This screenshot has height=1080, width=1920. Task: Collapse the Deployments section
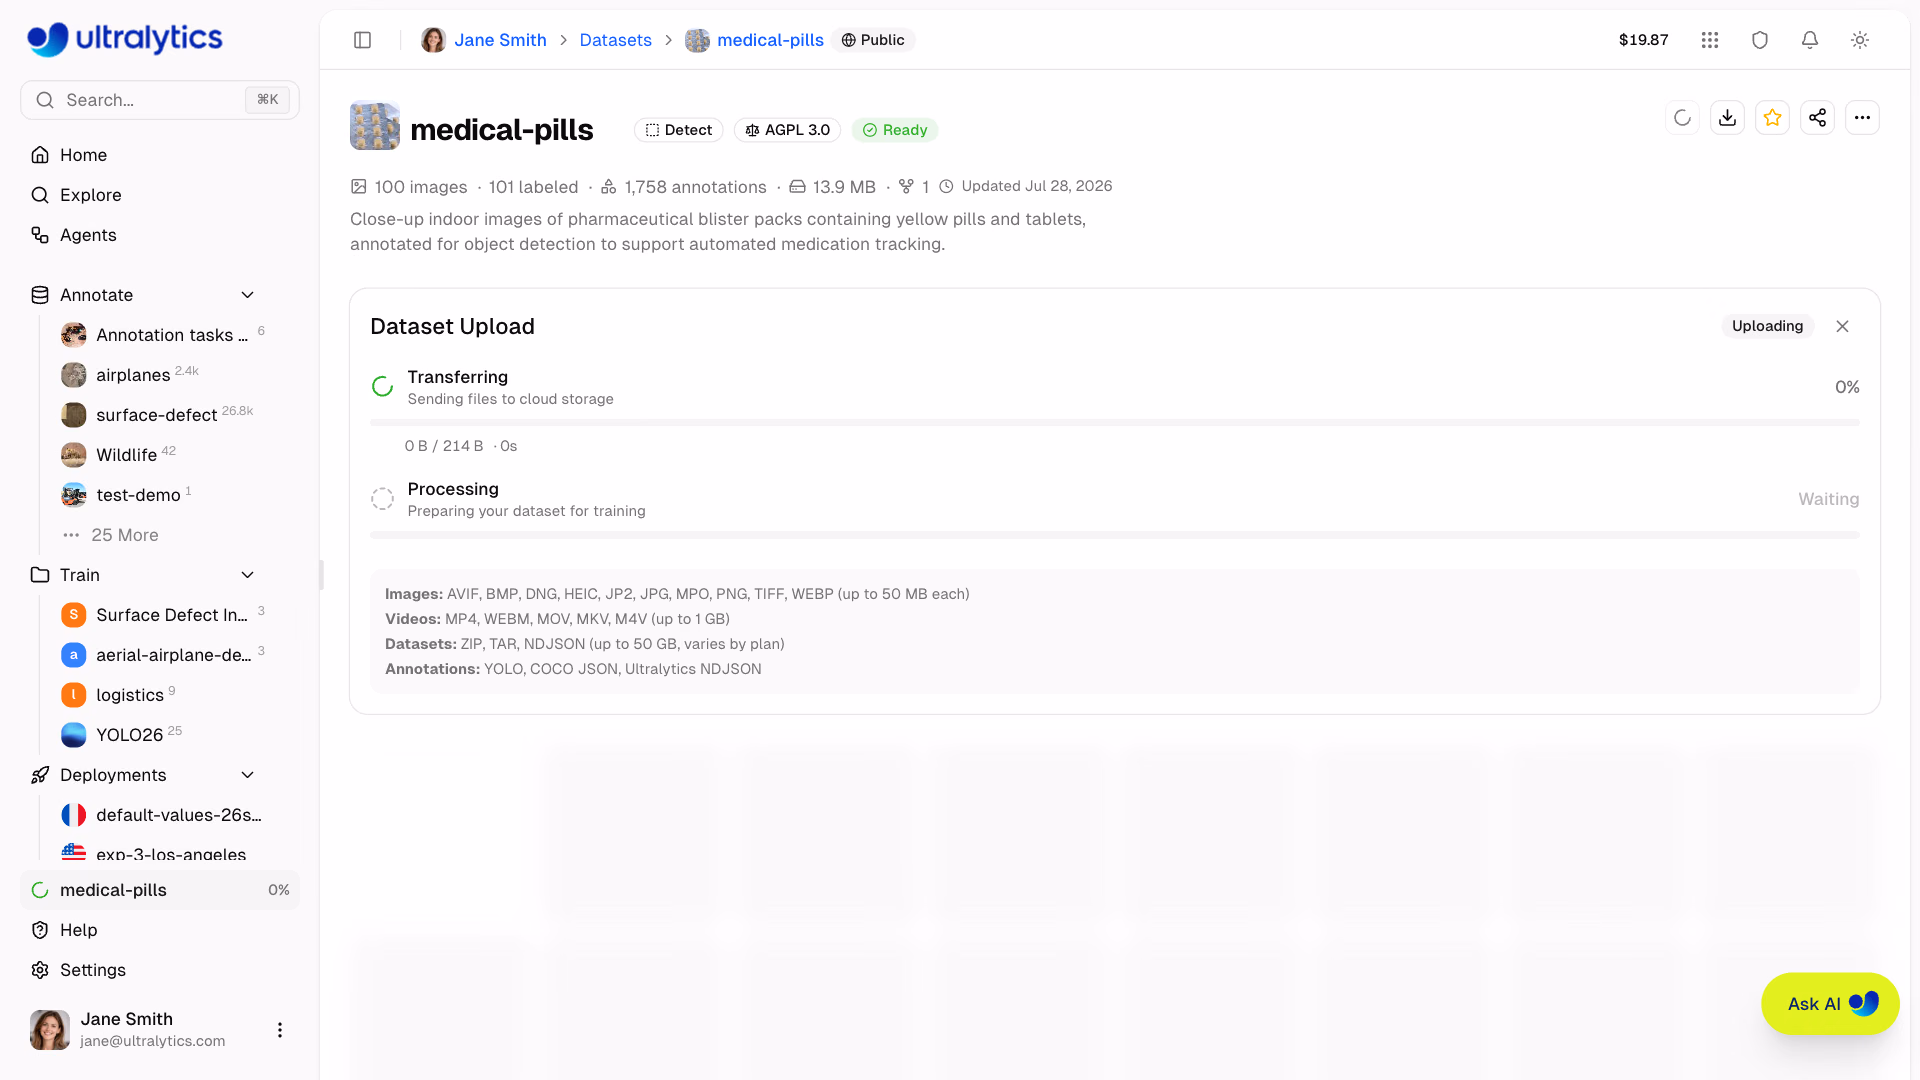tap(248, 775)
